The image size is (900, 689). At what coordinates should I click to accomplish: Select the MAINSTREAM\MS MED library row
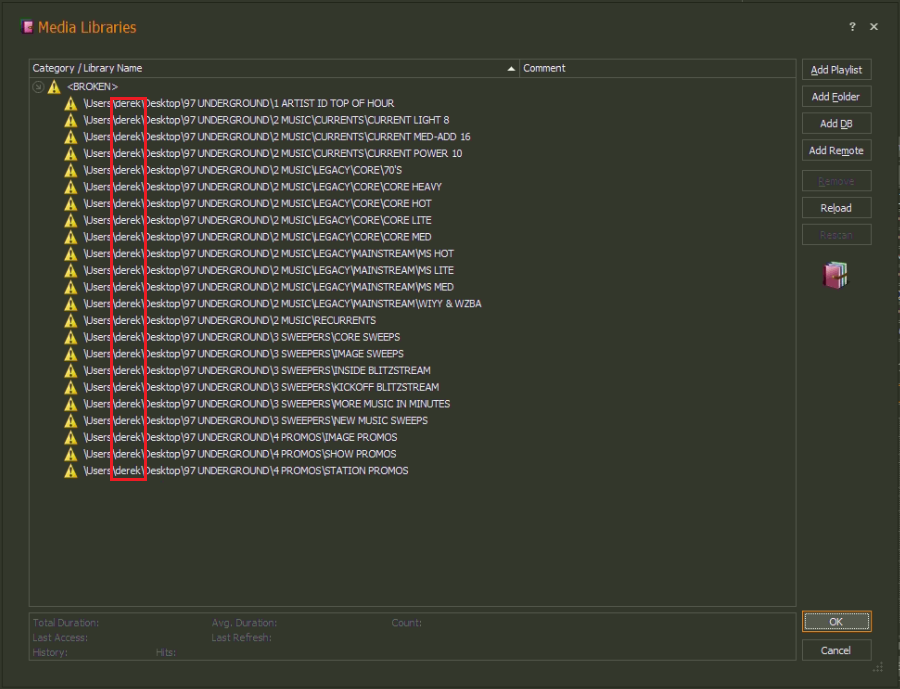pyautogui.click(x=268, y=287)
